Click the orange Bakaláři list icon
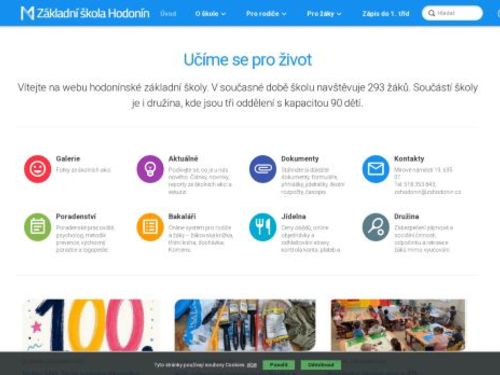Viewport: 500px width, 375px height. [x=150, y=227]
